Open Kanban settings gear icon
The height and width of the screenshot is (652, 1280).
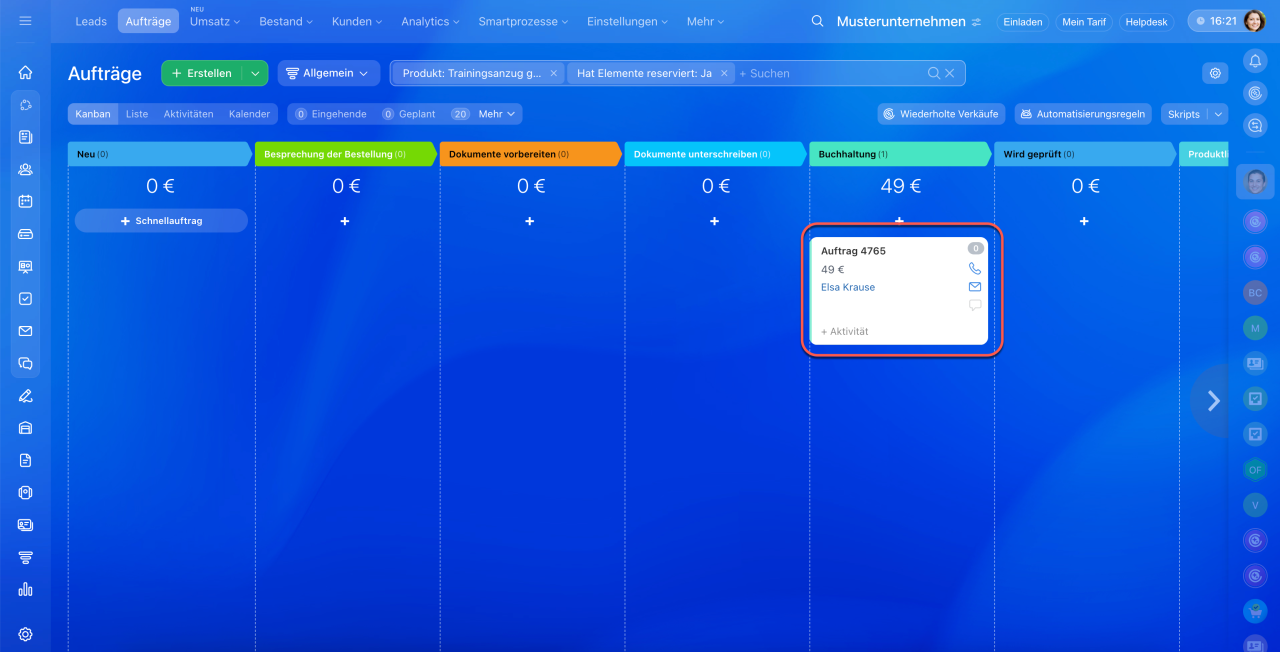(1215, 73)
